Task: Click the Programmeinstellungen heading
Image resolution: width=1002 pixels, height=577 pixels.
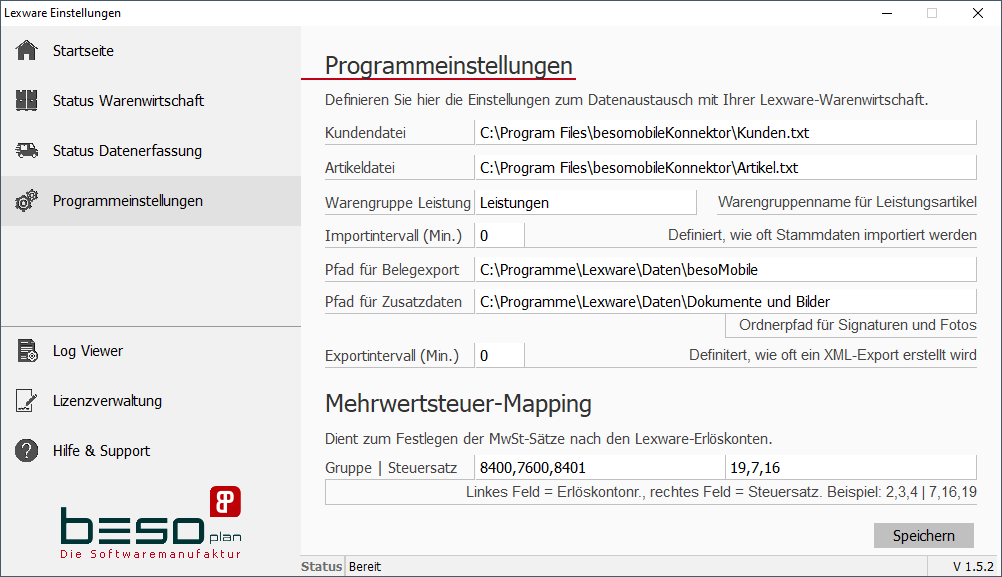Action: coord(449,66)
